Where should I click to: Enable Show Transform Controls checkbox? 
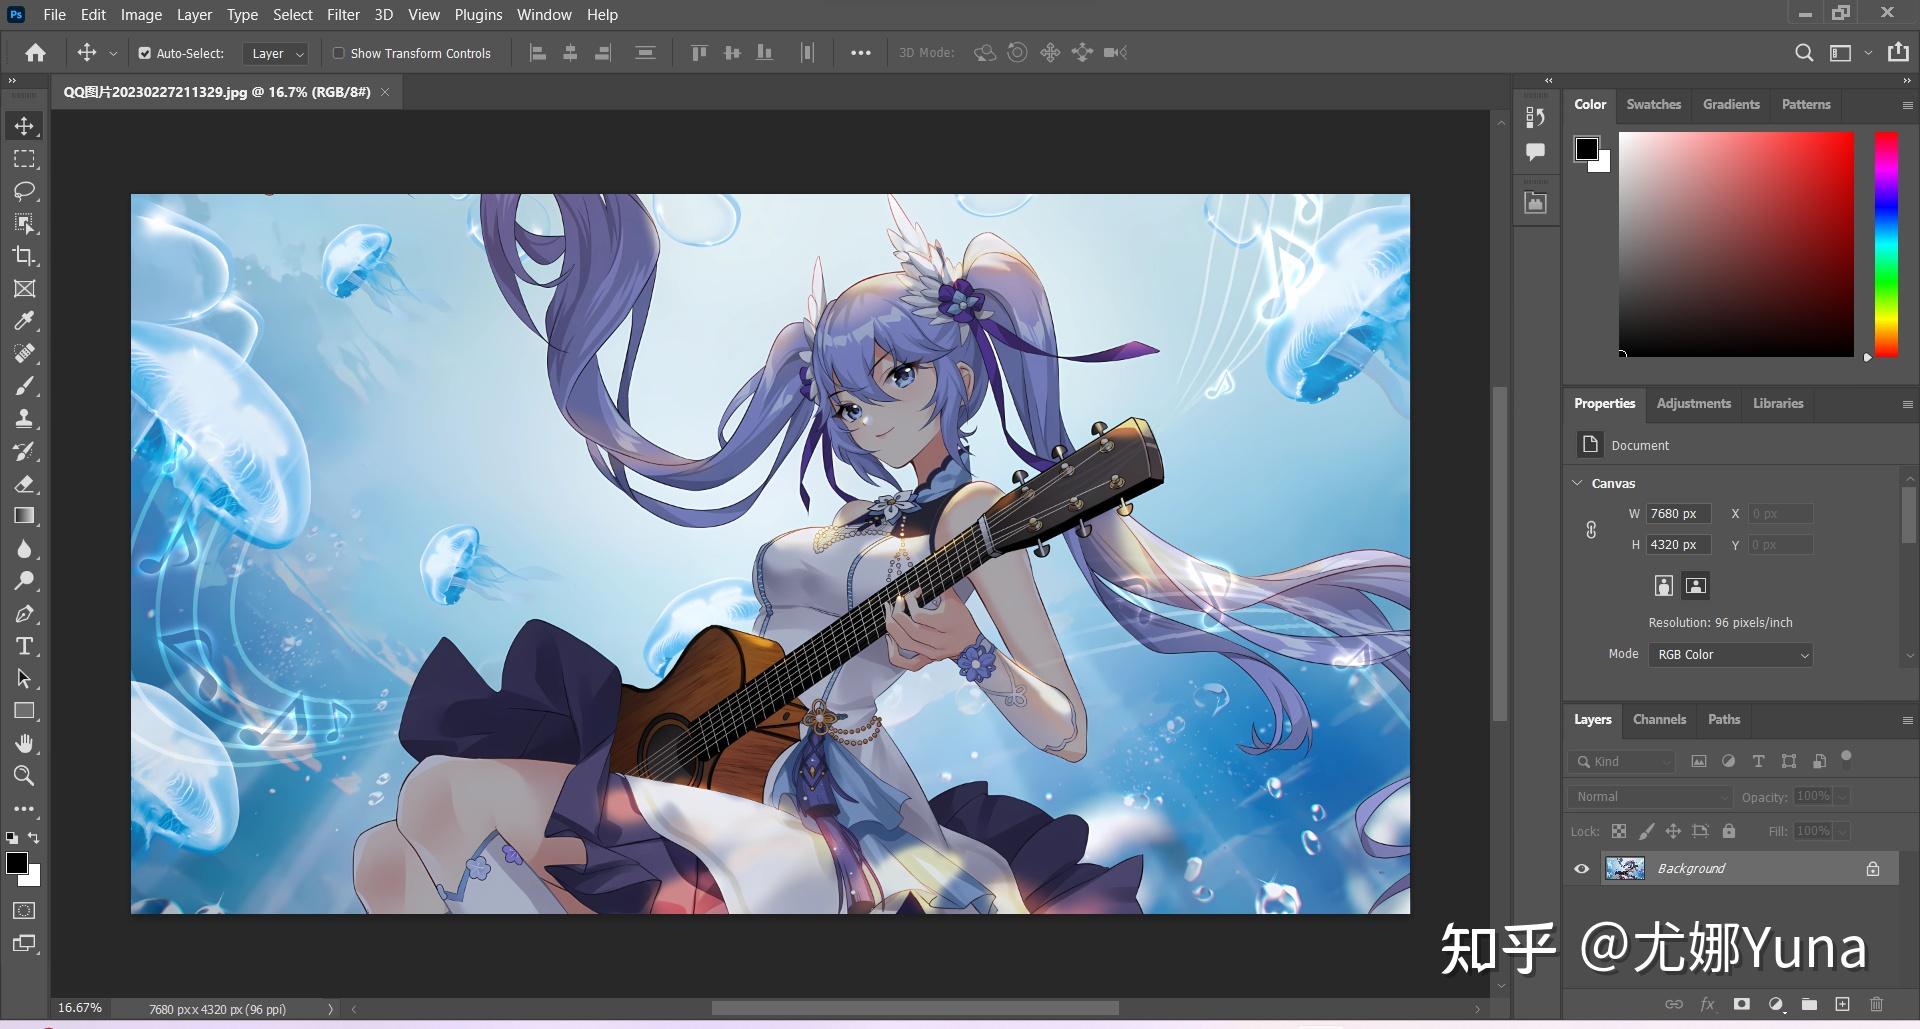339,54
